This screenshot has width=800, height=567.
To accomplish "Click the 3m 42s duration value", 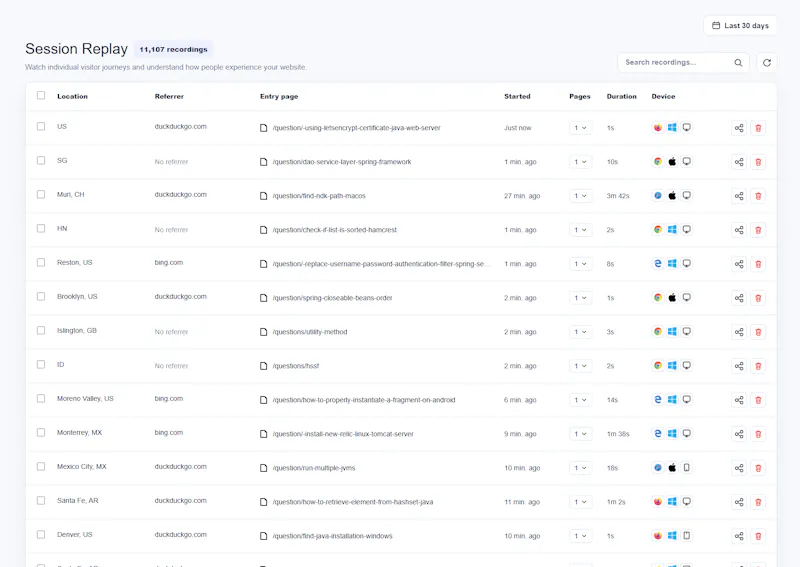I will coord(618,196).
